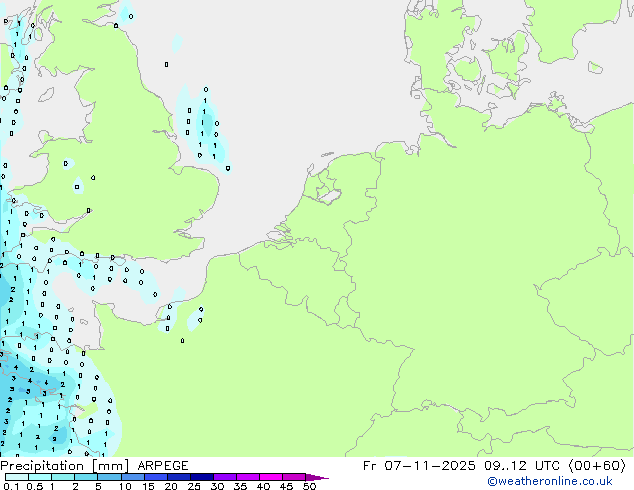Click the "0.5" legend scale label
634x490 pixels.
[x=35, y=486]
